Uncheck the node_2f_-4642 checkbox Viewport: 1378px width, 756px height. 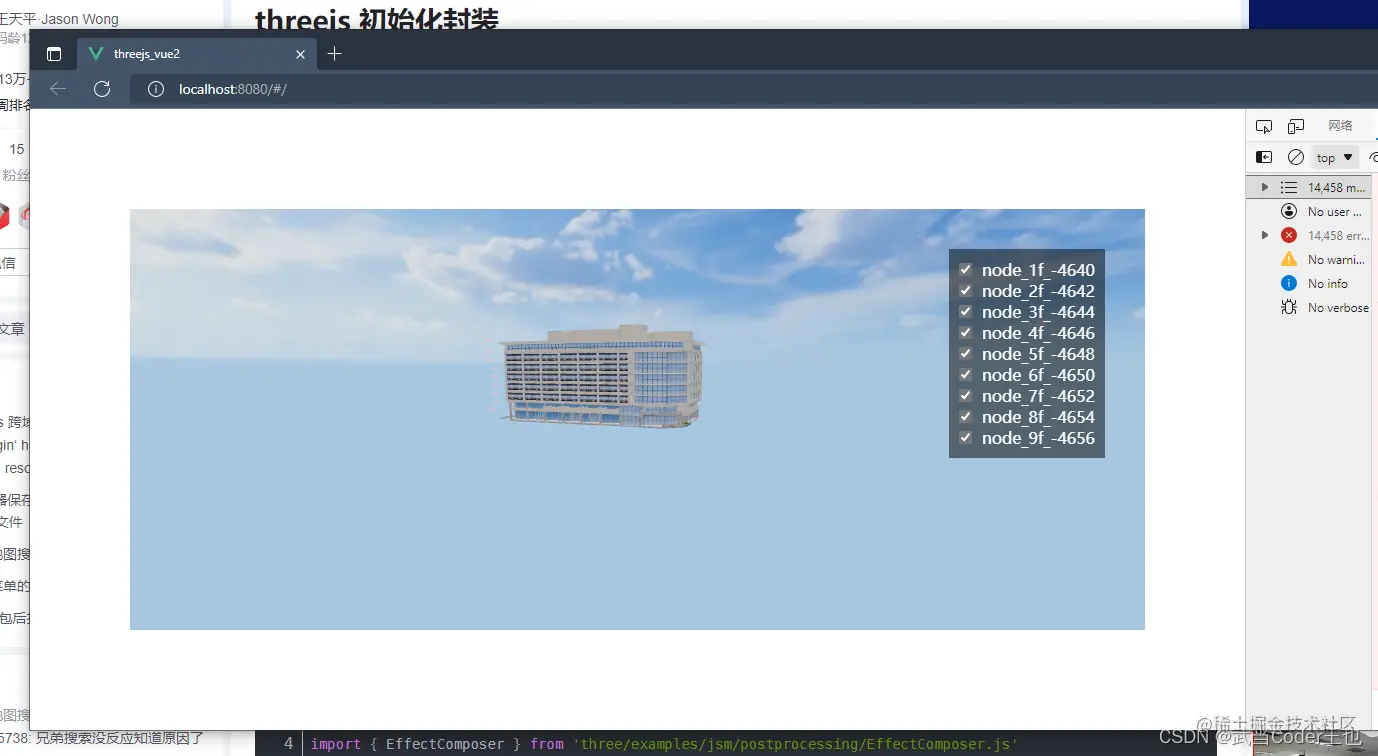click(x=966, y=290)
